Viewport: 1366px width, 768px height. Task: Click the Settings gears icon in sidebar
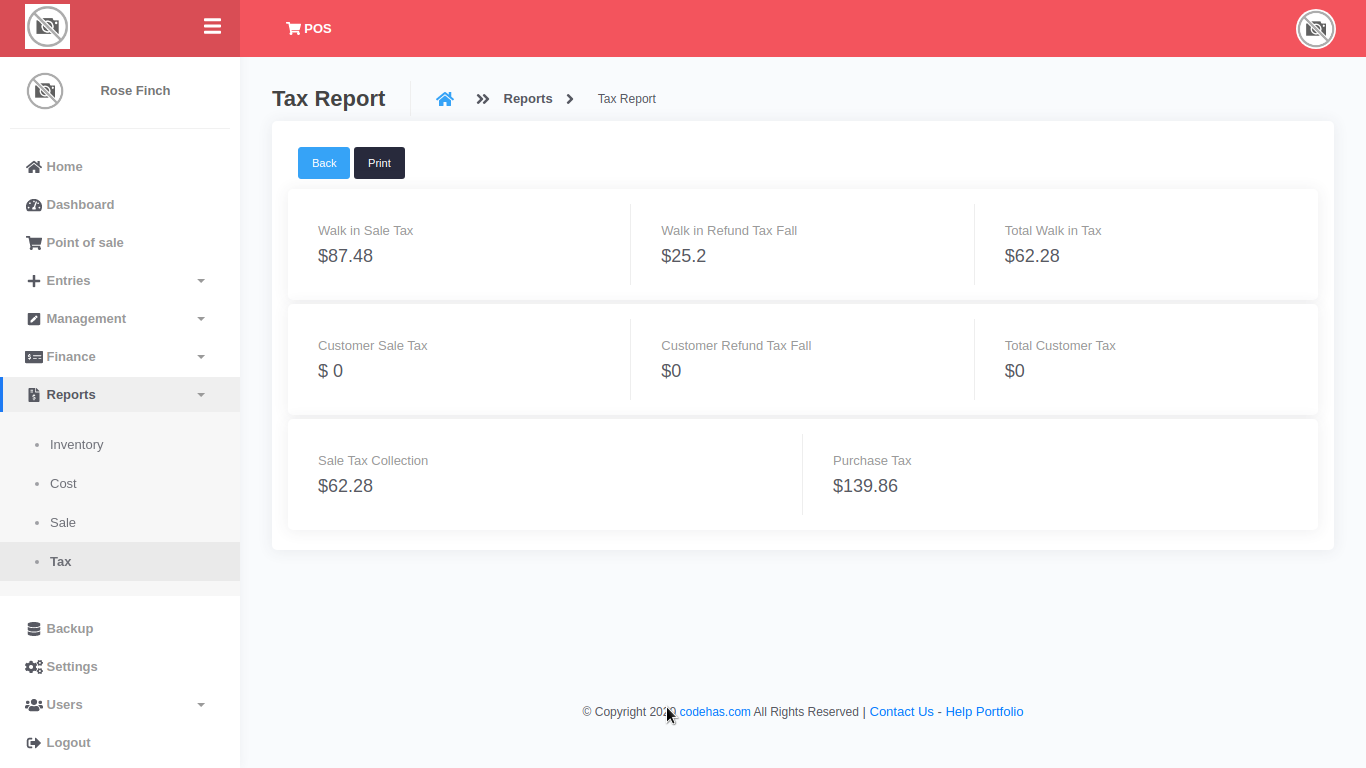[x=34, y=666]
